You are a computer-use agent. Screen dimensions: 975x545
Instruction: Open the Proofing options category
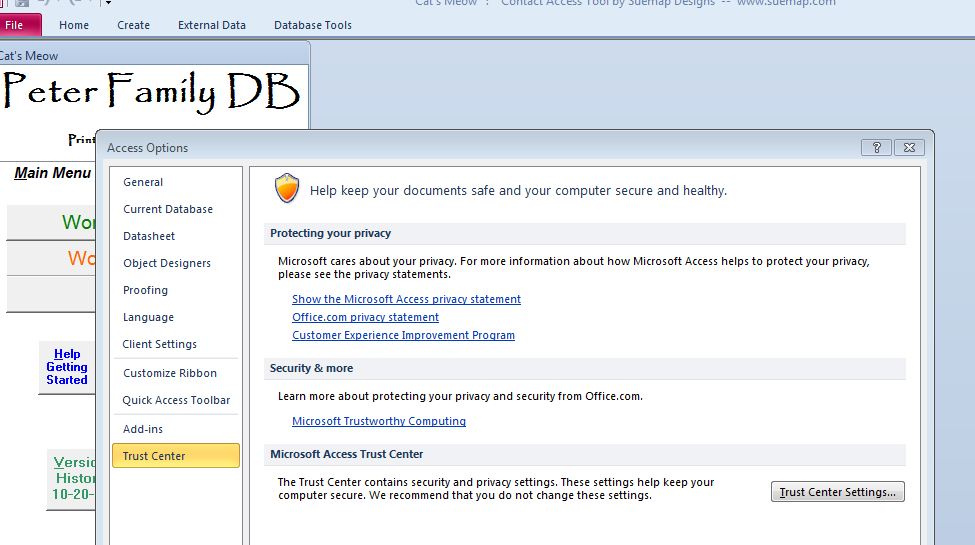point(176,290)
